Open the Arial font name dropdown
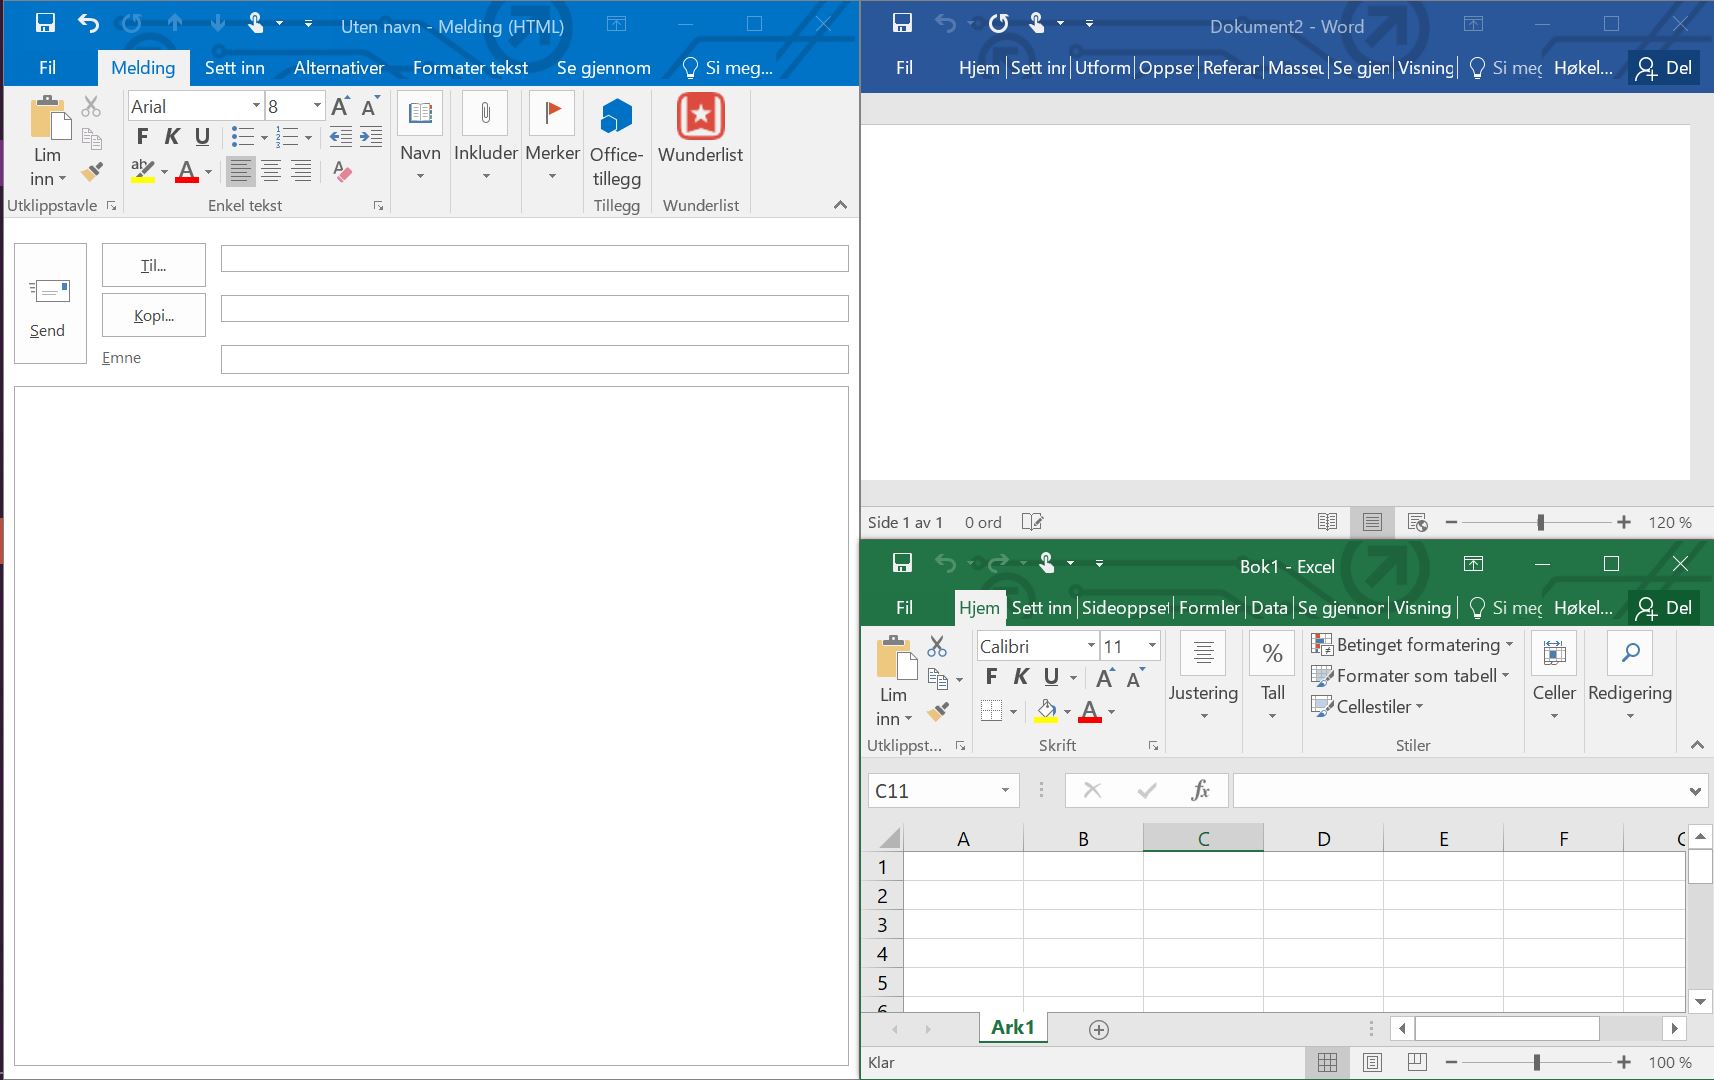 [x=256, y=106]
